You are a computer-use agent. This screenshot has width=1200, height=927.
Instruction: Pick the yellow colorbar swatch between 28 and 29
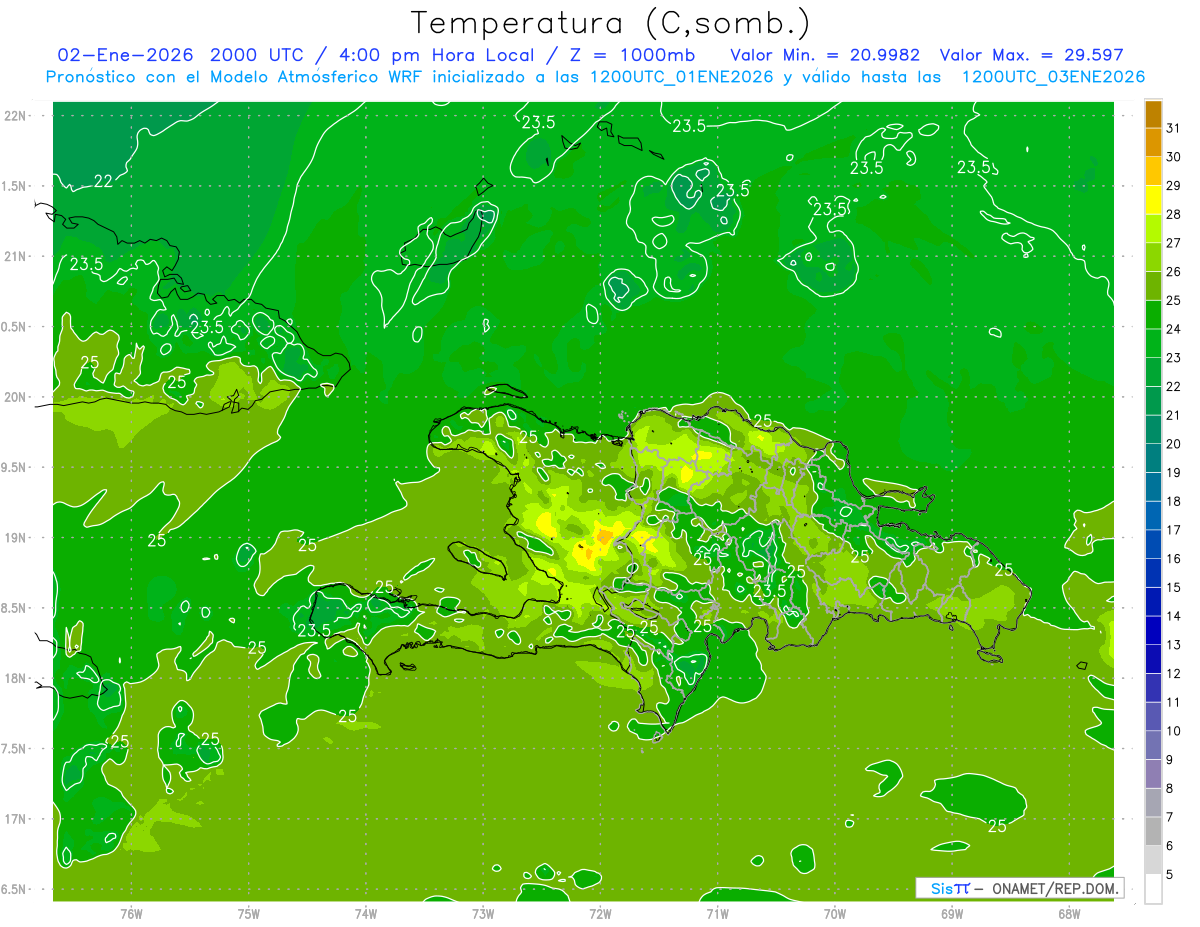[x=1154, y=200]
